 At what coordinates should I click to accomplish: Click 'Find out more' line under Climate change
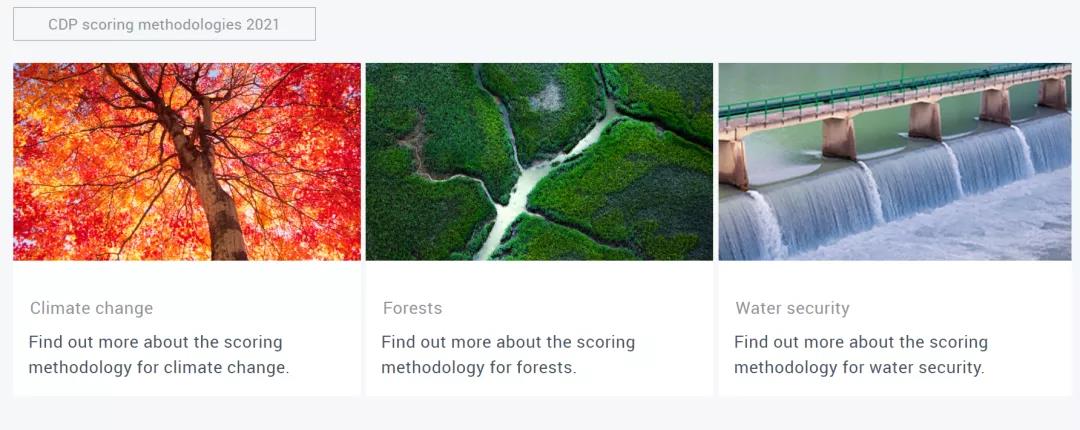pyautogui.click(x=156, y=342)
